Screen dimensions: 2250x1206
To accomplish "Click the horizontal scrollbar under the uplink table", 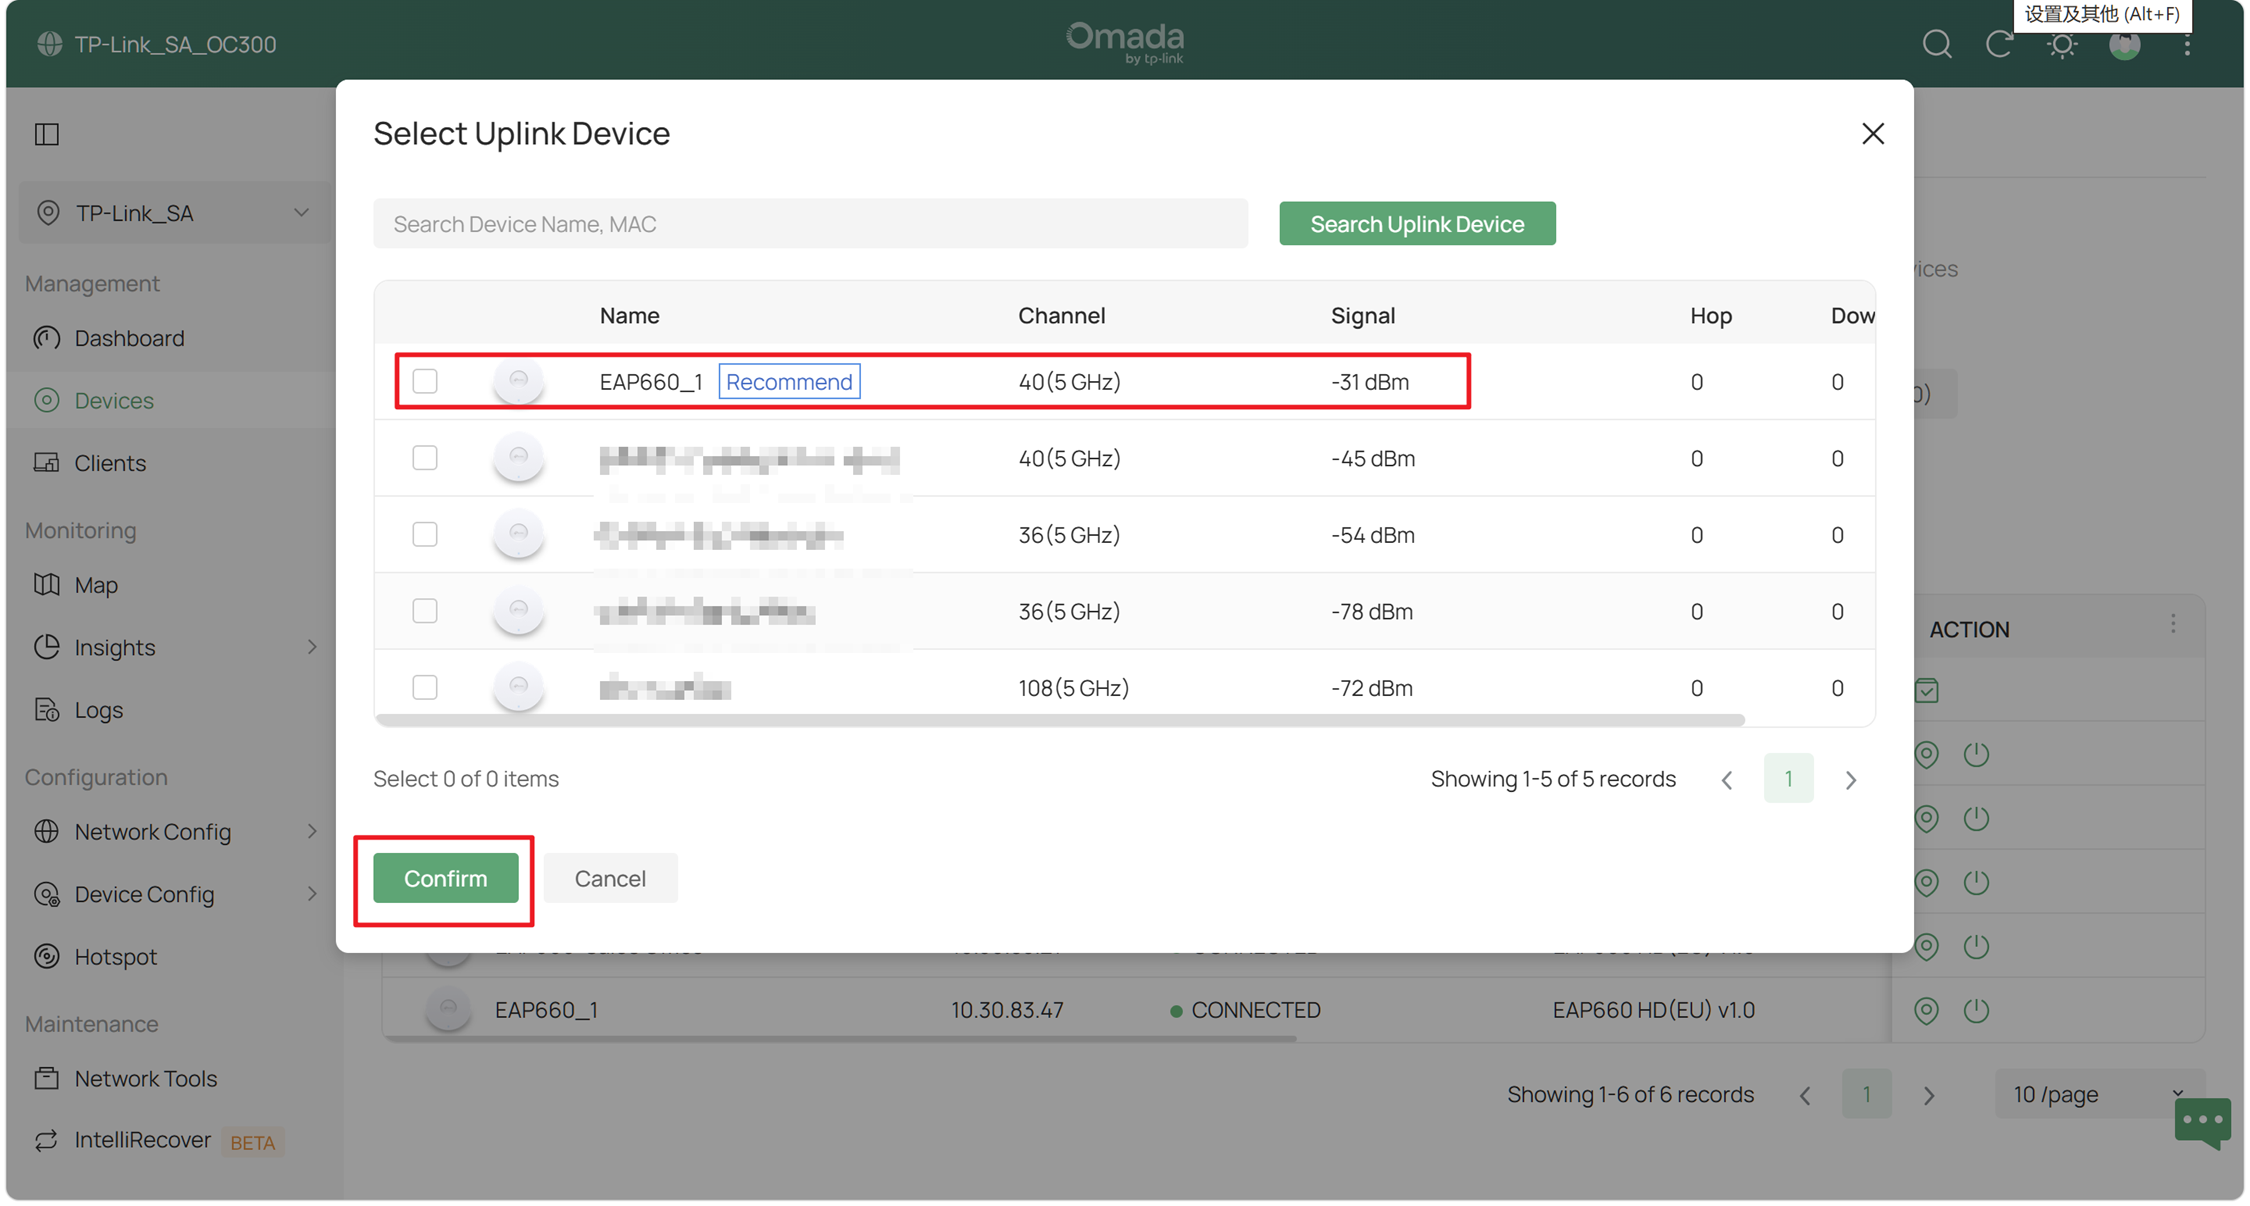I will [1060, 720].
